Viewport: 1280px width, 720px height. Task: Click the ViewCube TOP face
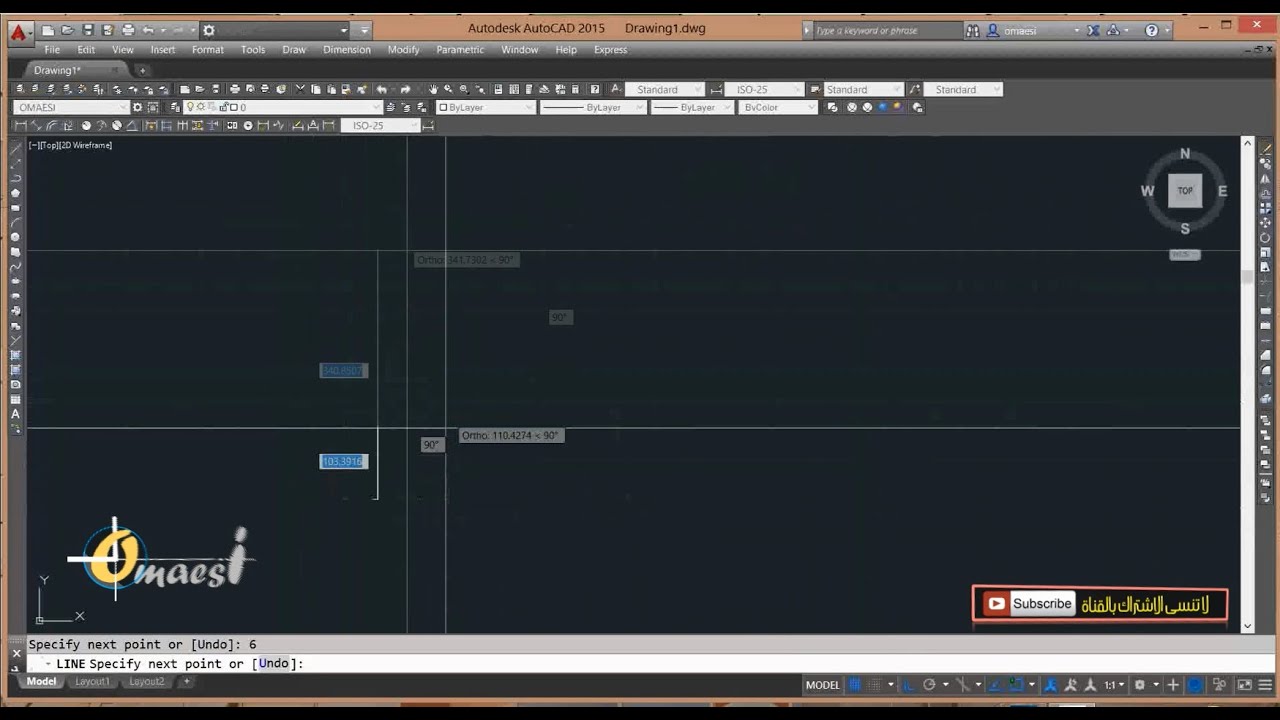tap(1185, 190)
